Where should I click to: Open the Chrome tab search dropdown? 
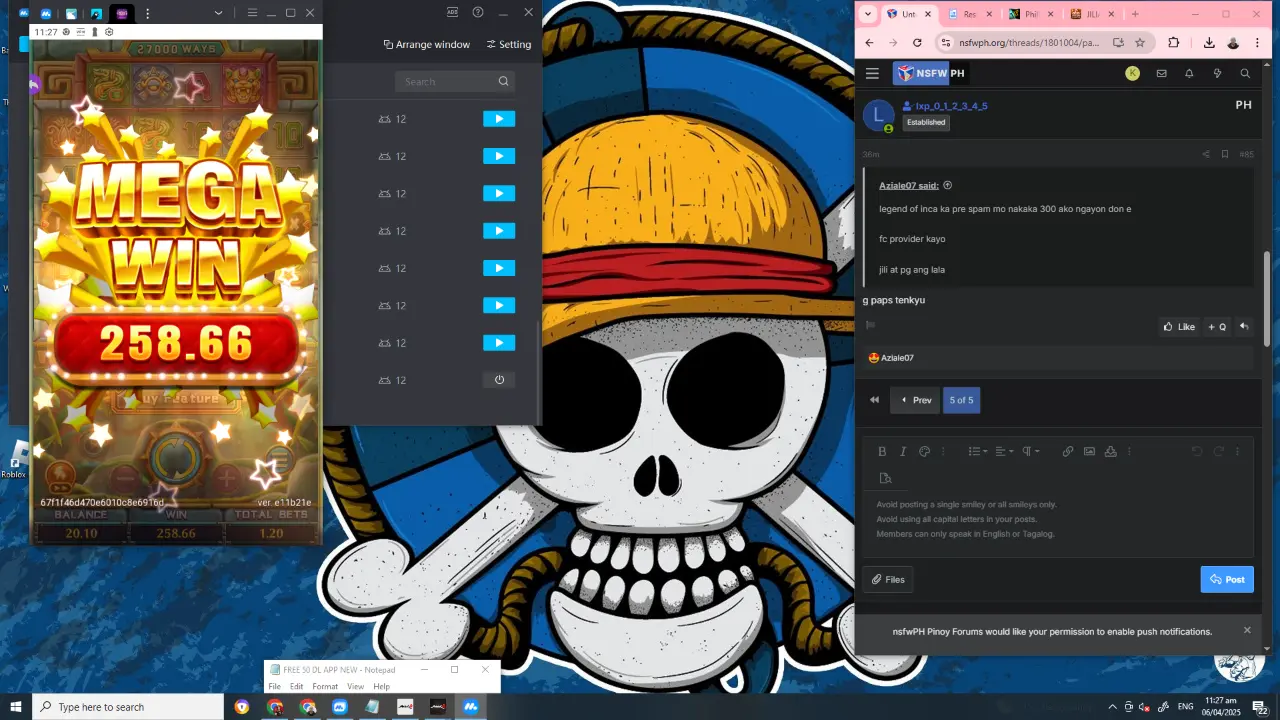[x=867, y=14]
